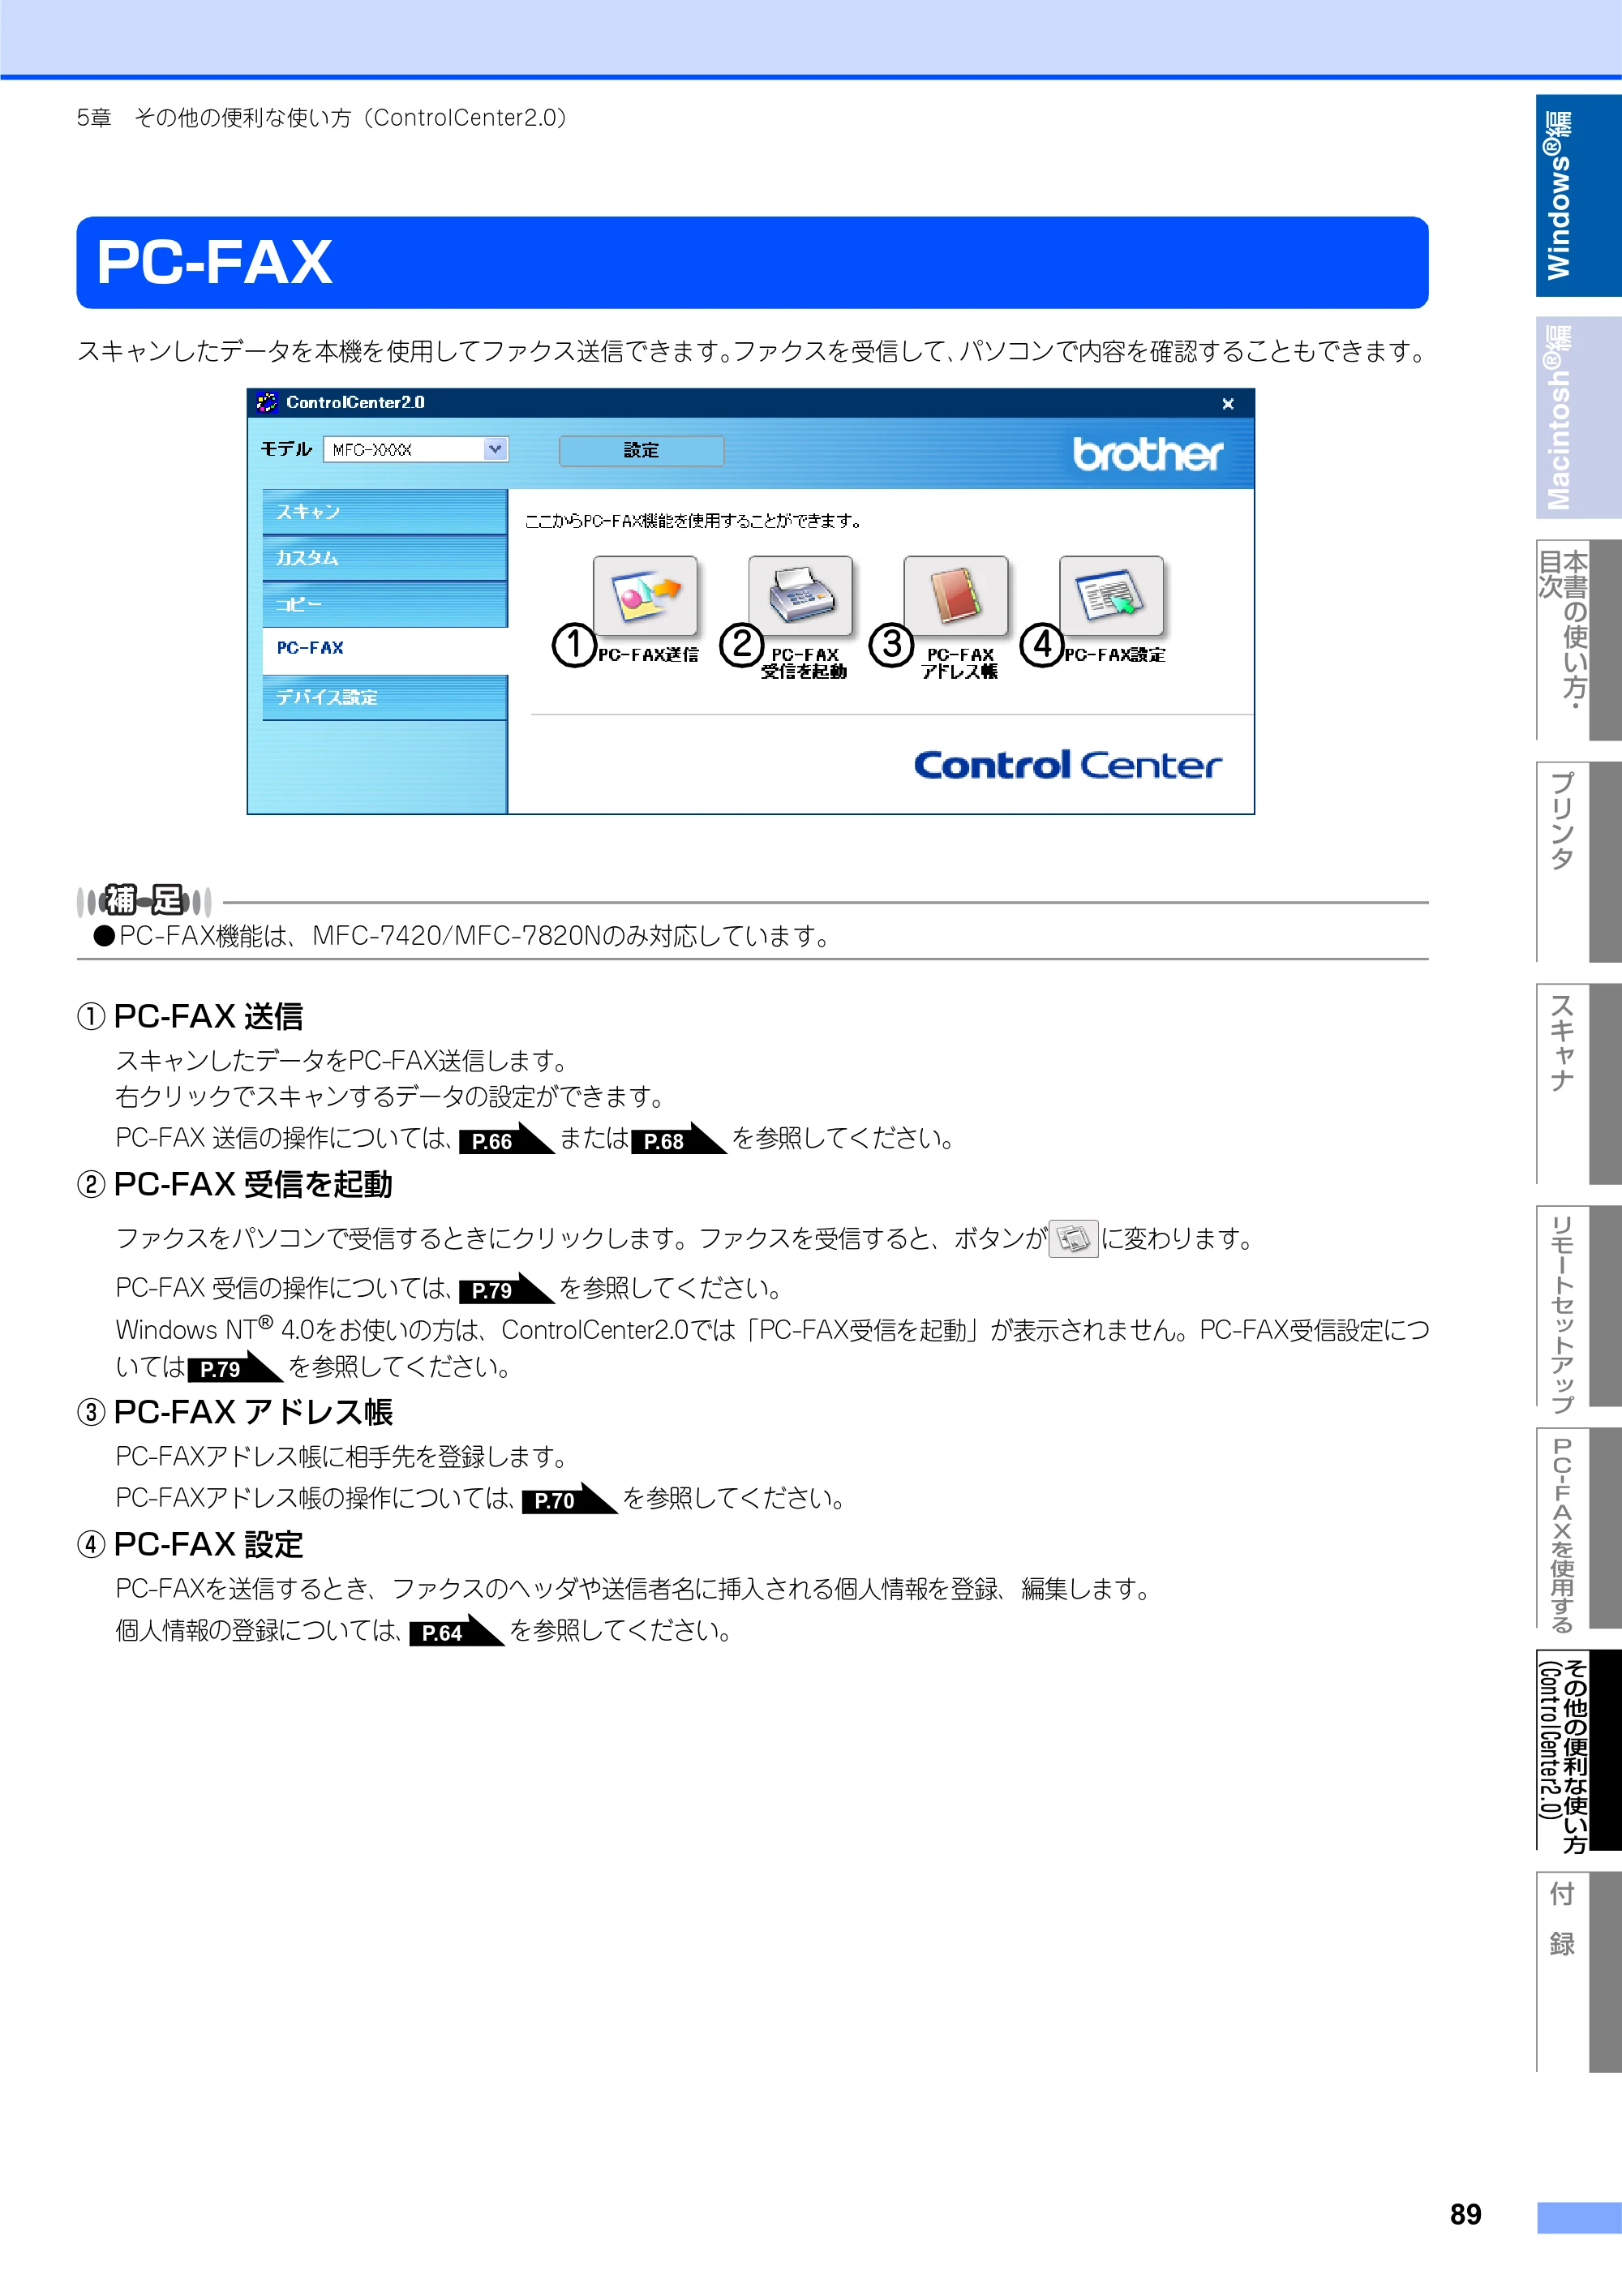This screenshot has width=1622, height=2296.
Task: Open the PC-FAX設定 settings icon
Action: point(1111,596)
